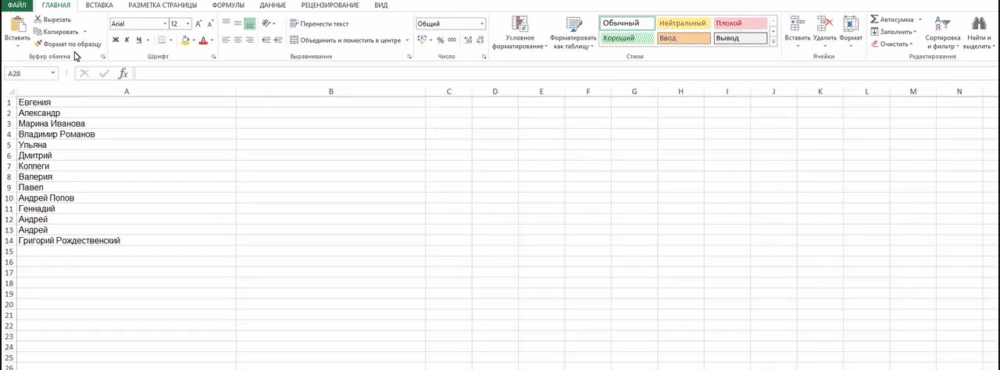Open the ФАЙЛ tab
This screenshot has height=370, width=1000.
pyautogui.click(x=17, y=5)
